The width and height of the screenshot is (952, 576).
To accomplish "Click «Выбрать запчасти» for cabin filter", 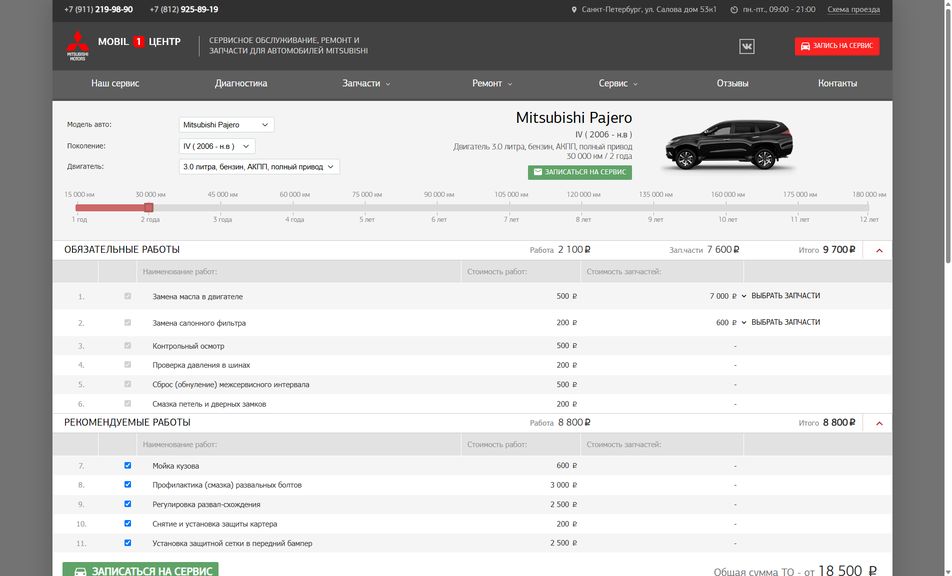I will pyautogui.click(x=786, y=322).
